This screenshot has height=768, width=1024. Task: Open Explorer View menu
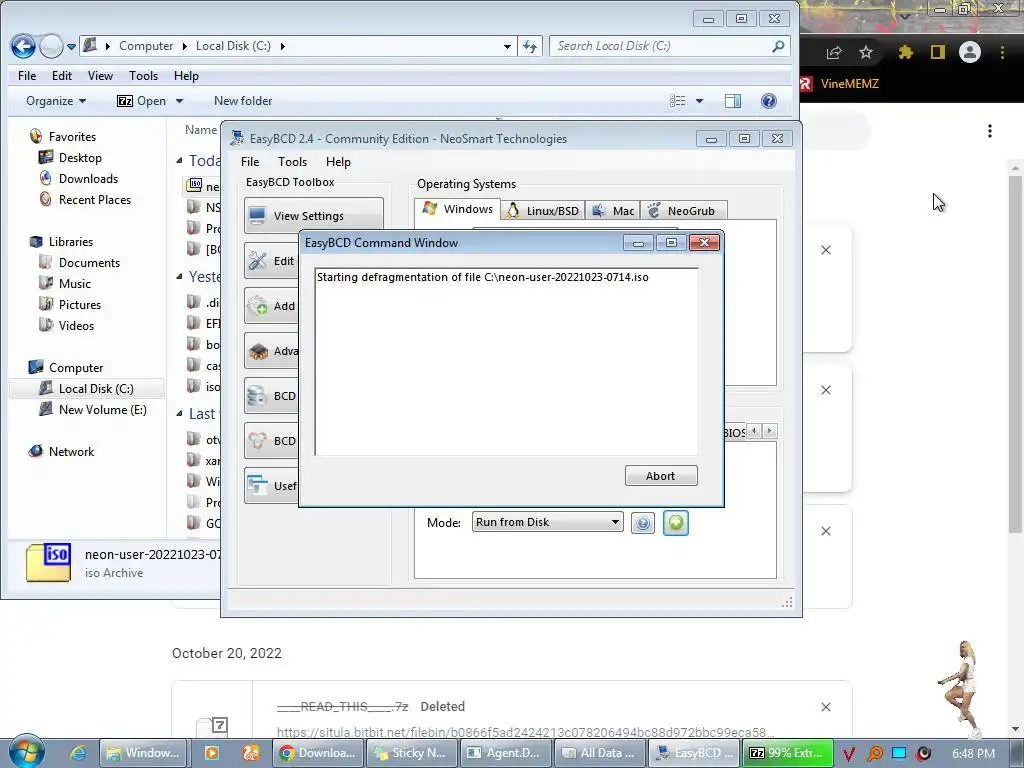(x=100, y=76)
